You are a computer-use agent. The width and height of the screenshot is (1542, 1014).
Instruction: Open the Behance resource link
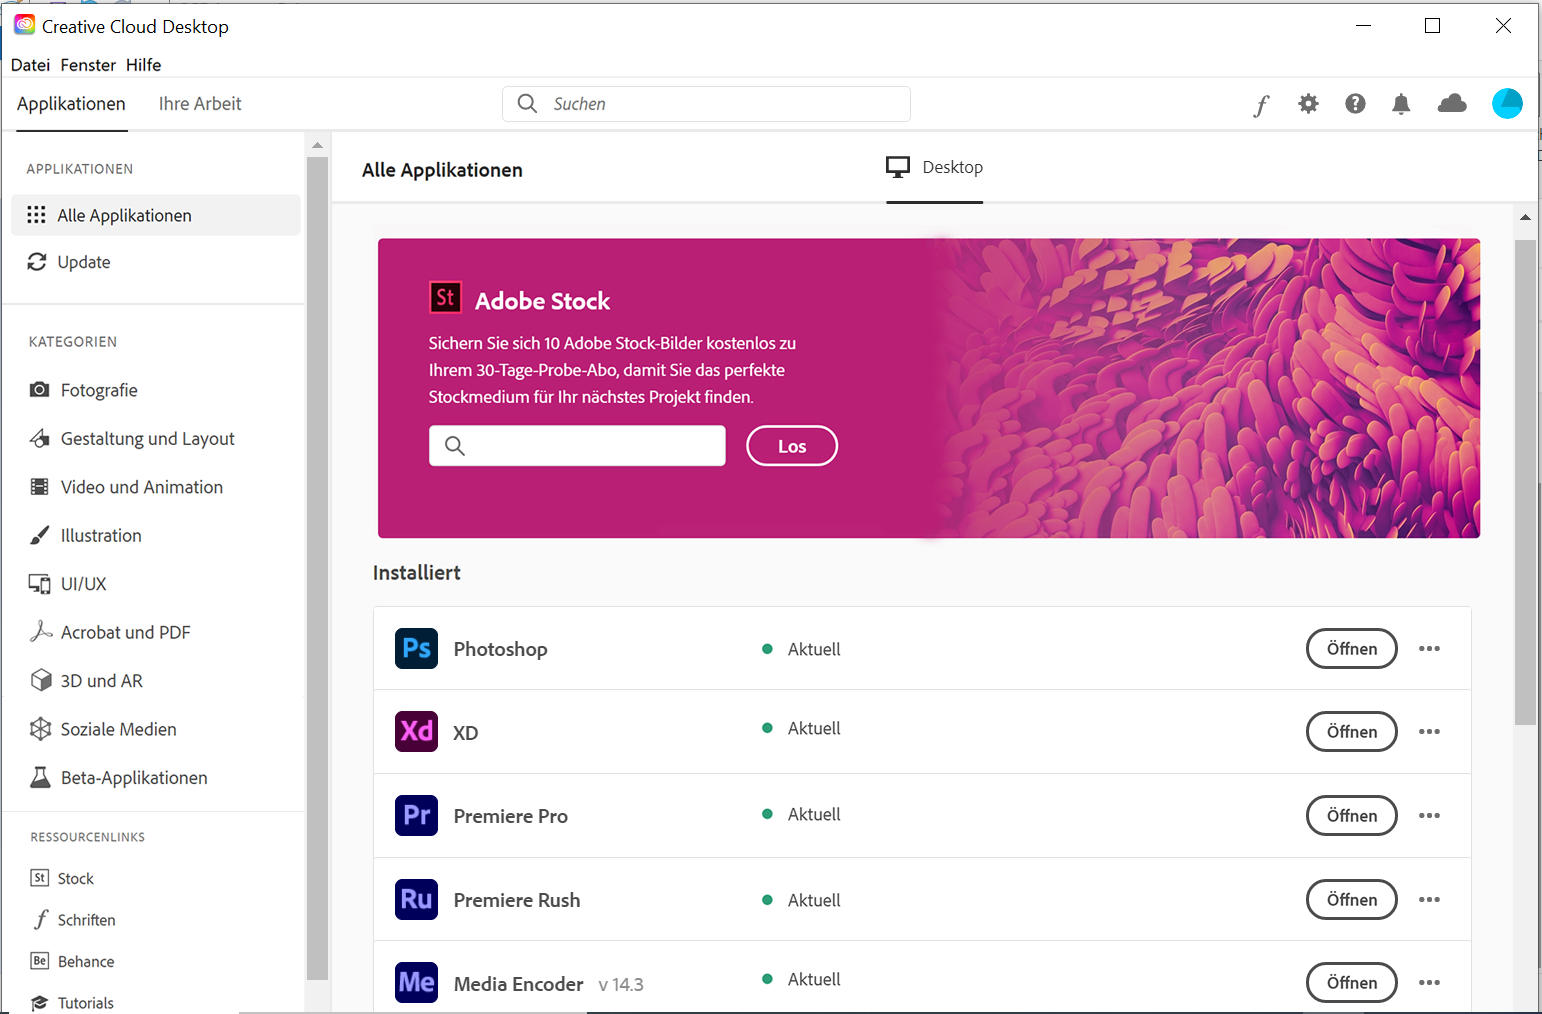tap(86, 960)
